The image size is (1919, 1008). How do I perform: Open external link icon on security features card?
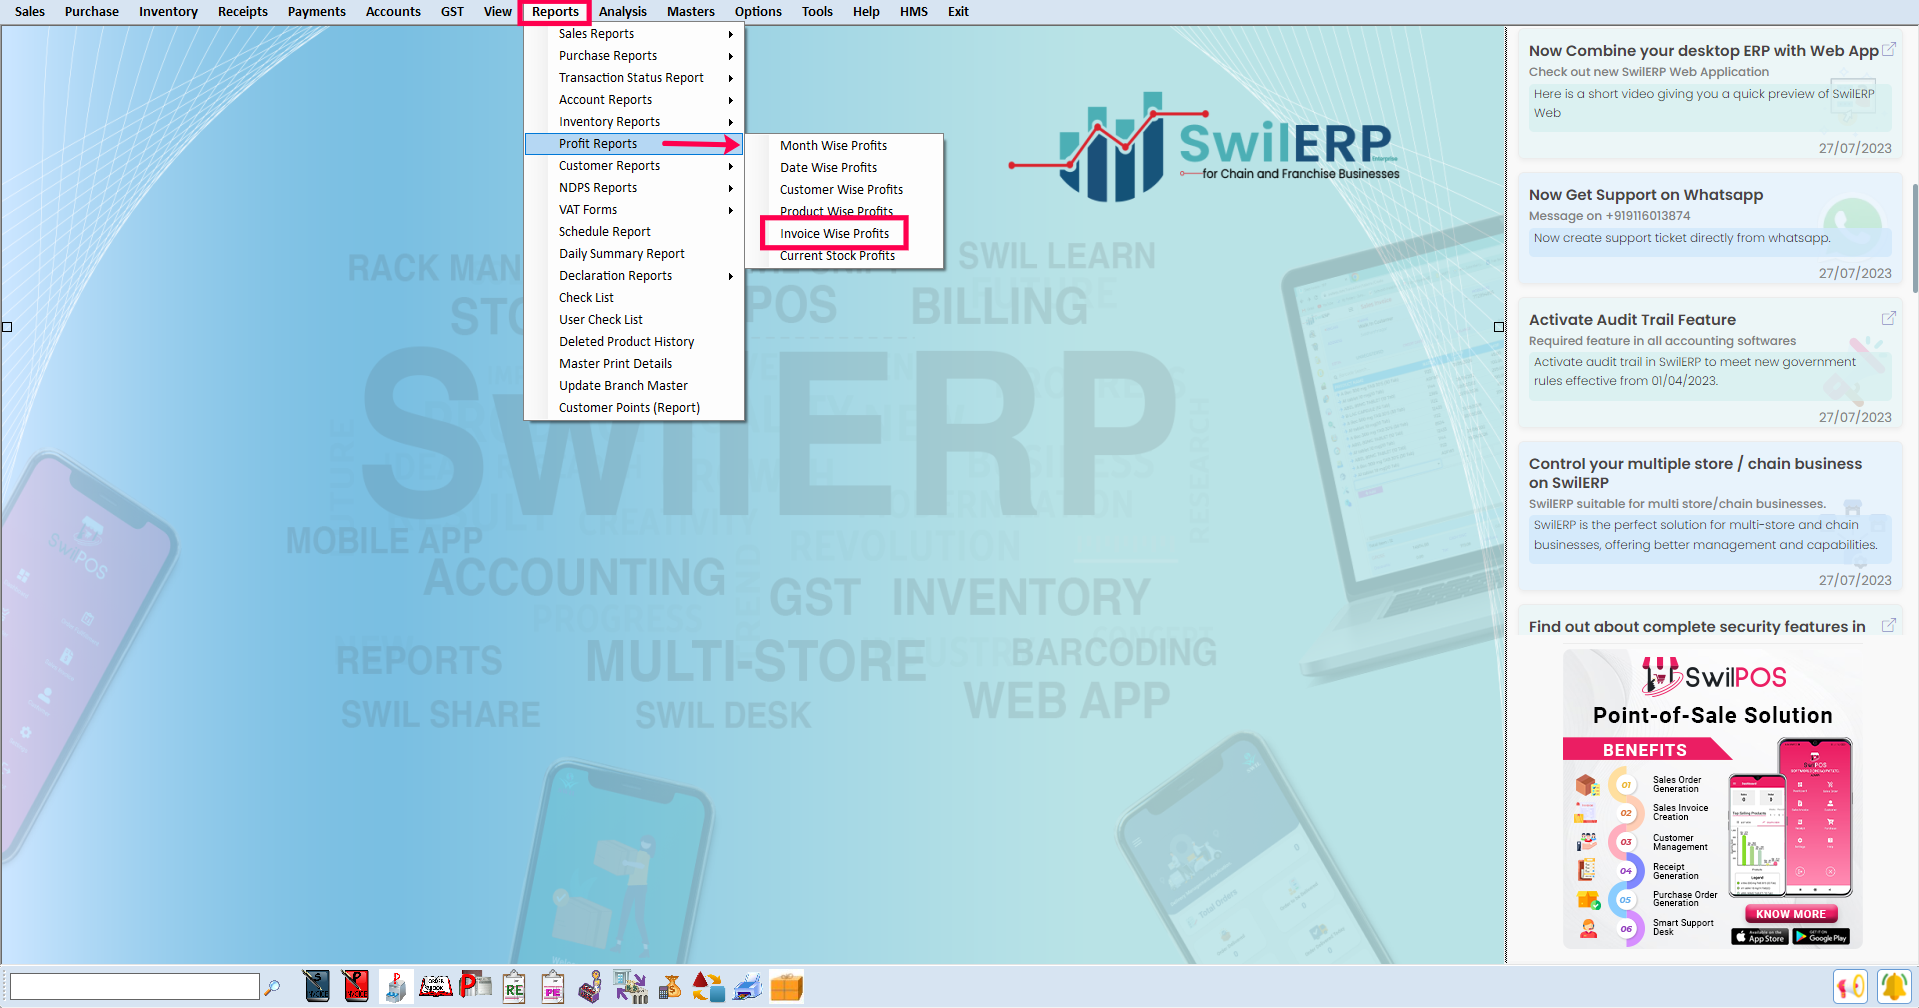(x=1889, y=625)
